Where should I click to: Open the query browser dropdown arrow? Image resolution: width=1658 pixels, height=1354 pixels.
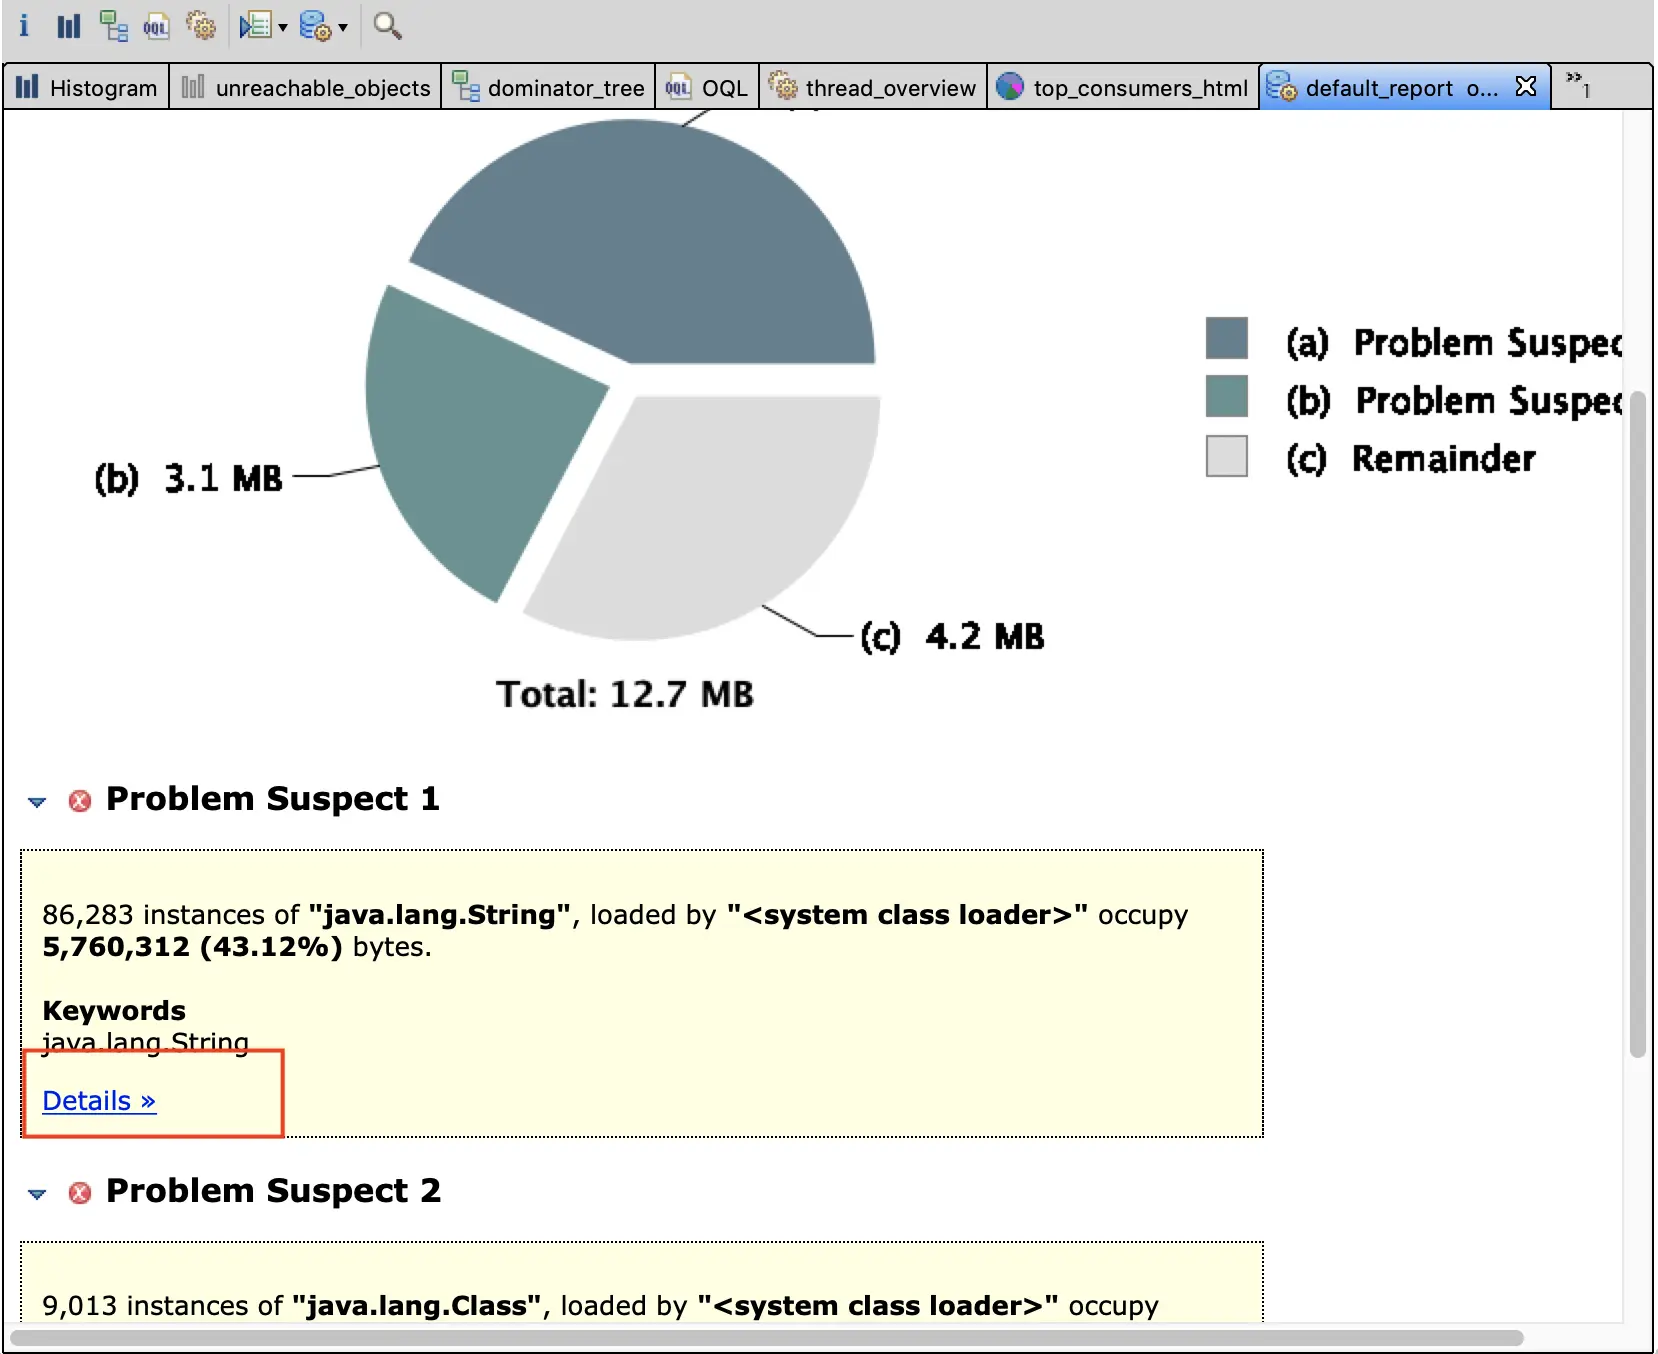point(343,27)
